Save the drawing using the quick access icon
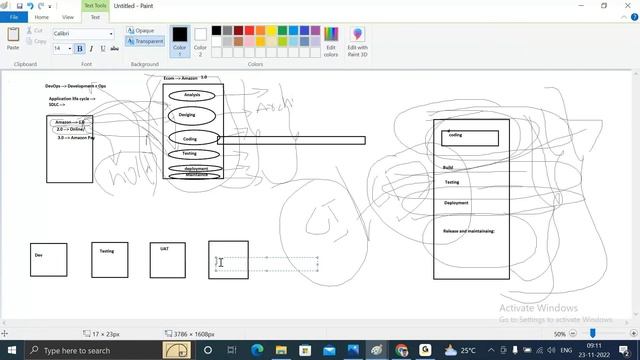Viewport: 640px width, 360px height. 19,6
